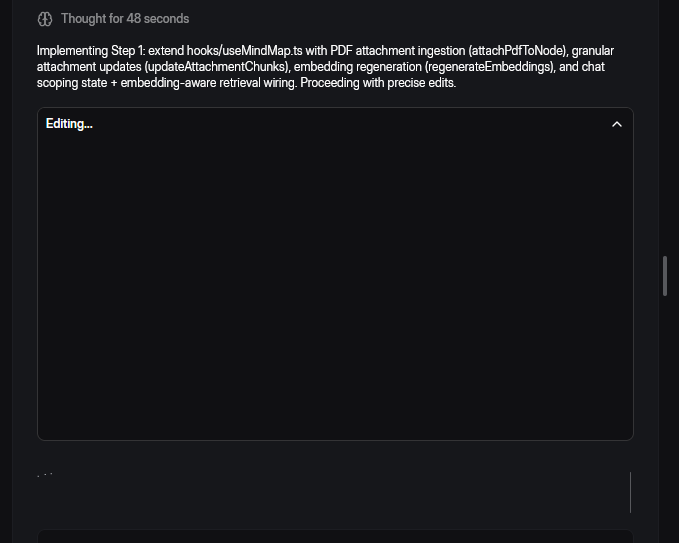The image size is (679, 543).
Task: Click the word "granular" in the message
Action: click(x=592, y=51)
